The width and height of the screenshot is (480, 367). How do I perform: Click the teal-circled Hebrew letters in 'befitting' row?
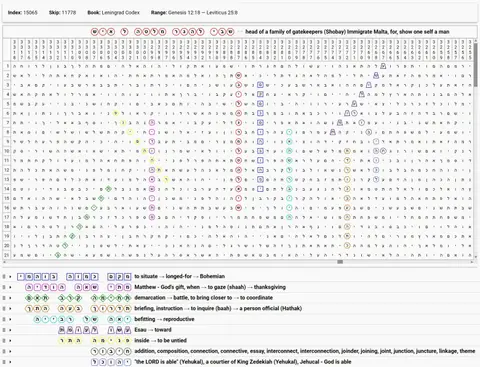(83, 319)
